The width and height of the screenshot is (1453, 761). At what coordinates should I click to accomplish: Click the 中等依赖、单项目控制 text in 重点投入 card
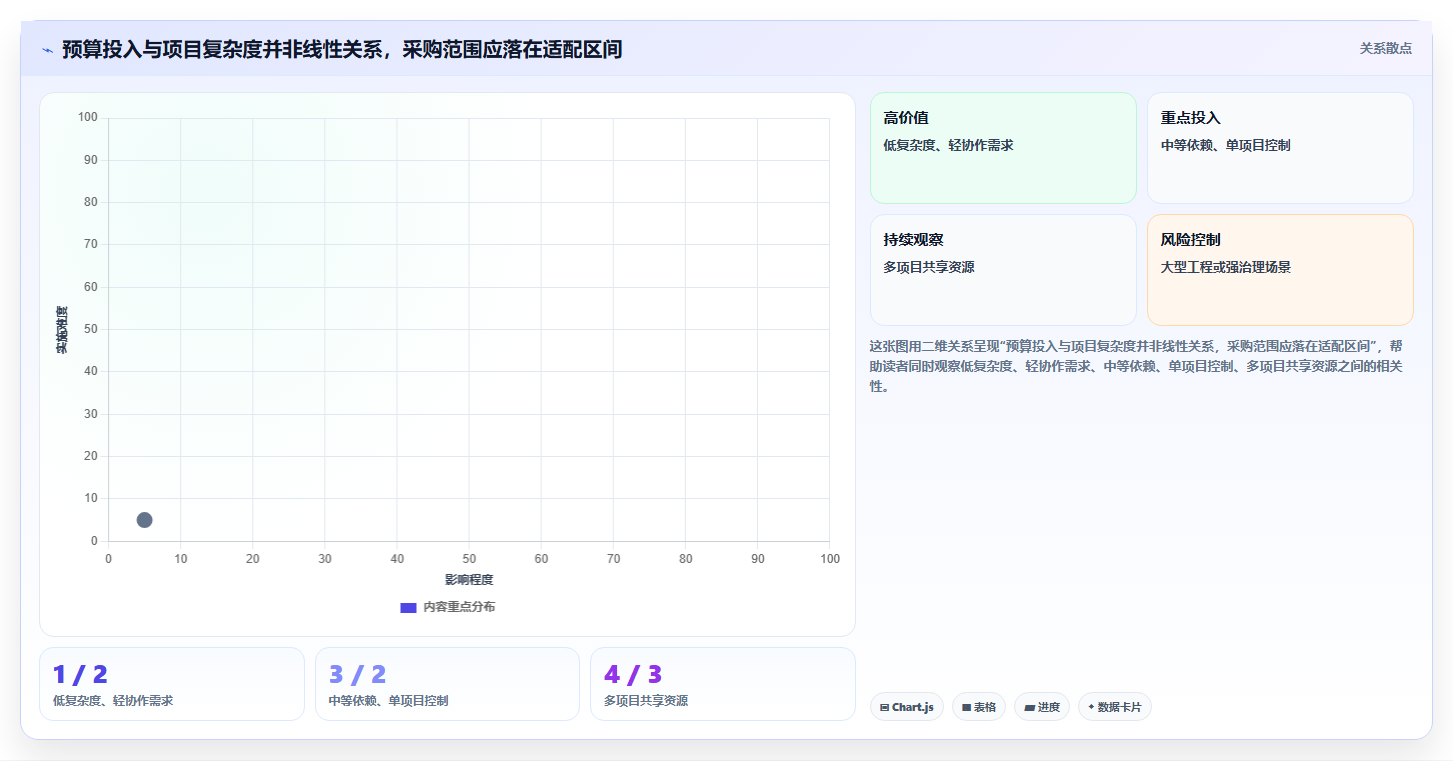(1226, 145)
